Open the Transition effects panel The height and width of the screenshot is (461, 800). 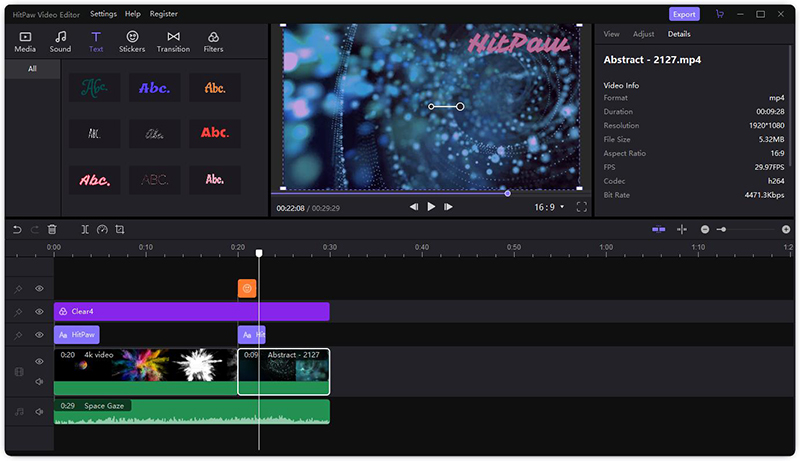coord(173,41)
